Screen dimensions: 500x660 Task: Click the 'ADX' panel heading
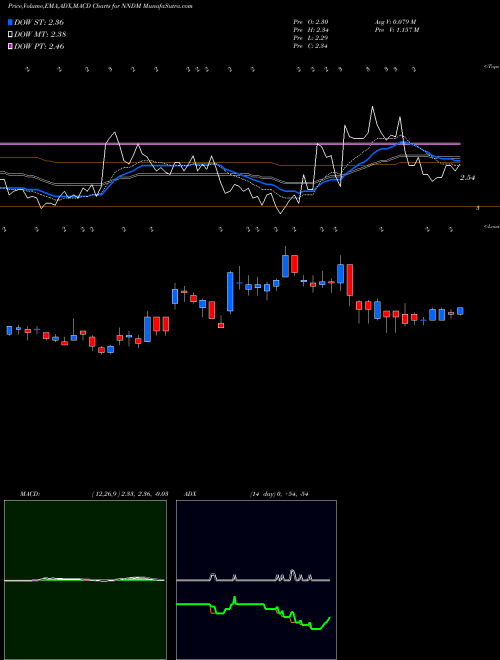pos(191,494)
